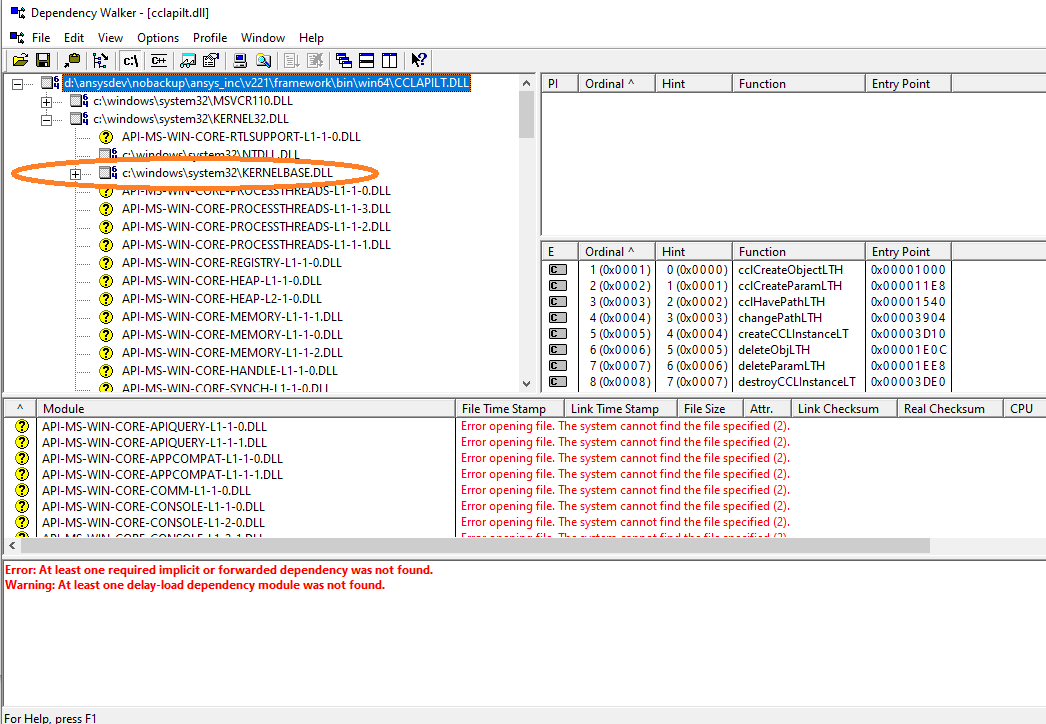
Task: Collapse the KERNEL32.DLL tree node
Action: (x=47, y=120)
